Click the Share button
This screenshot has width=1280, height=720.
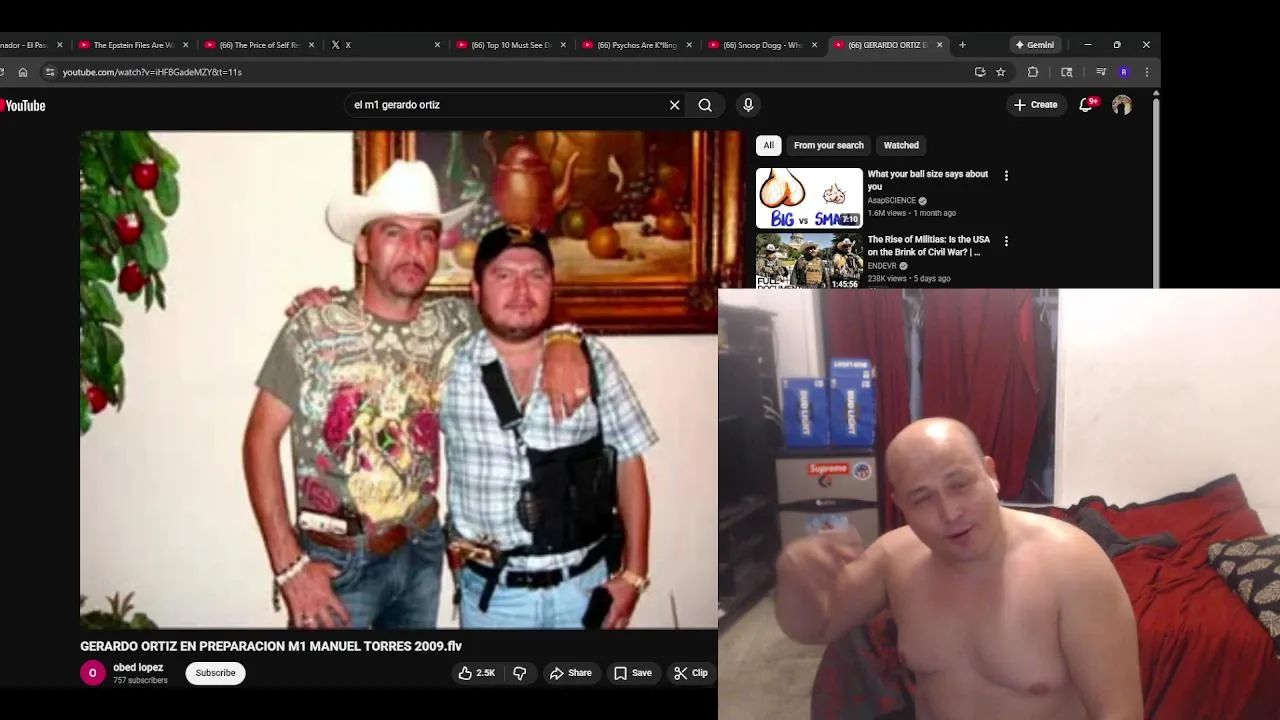tap(570, 673)
